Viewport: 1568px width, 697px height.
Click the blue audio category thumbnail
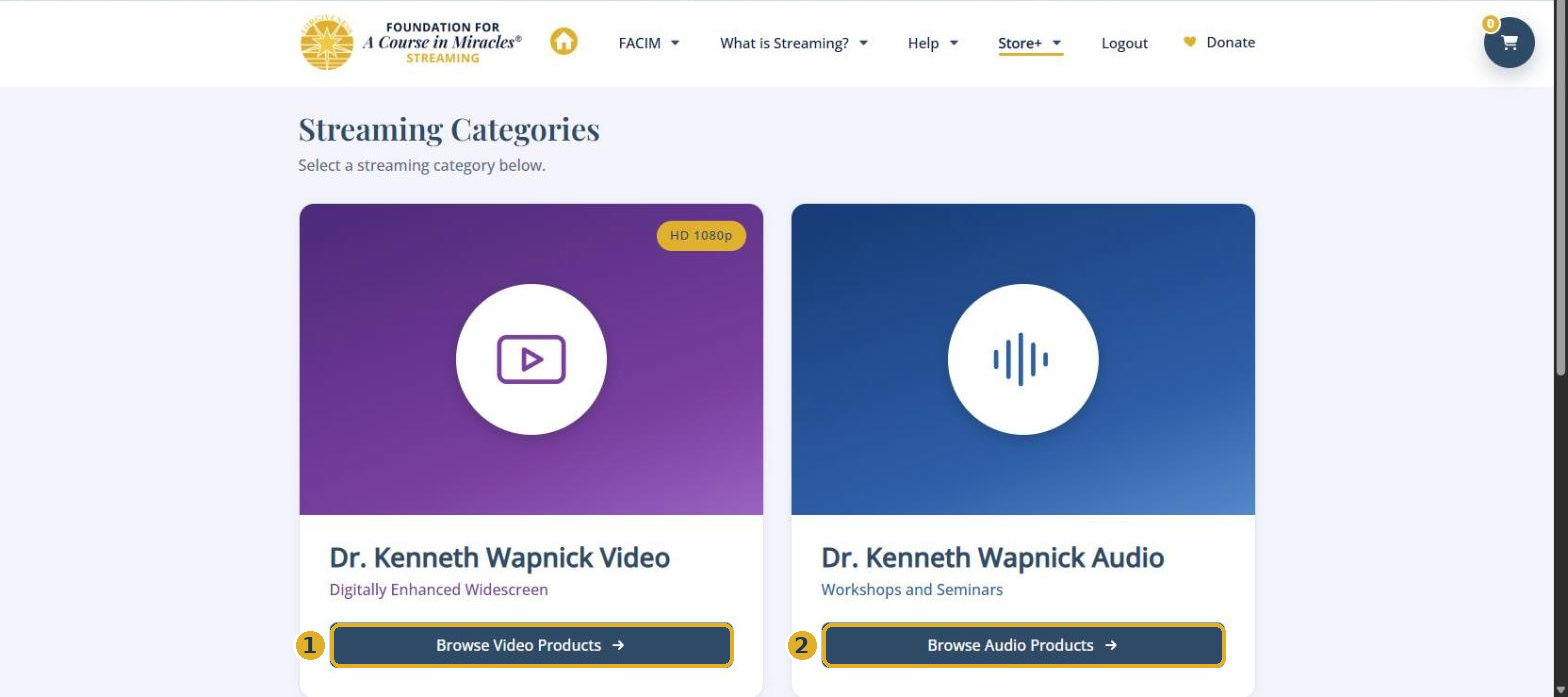pyautogui.click(x=1023, y=359)
